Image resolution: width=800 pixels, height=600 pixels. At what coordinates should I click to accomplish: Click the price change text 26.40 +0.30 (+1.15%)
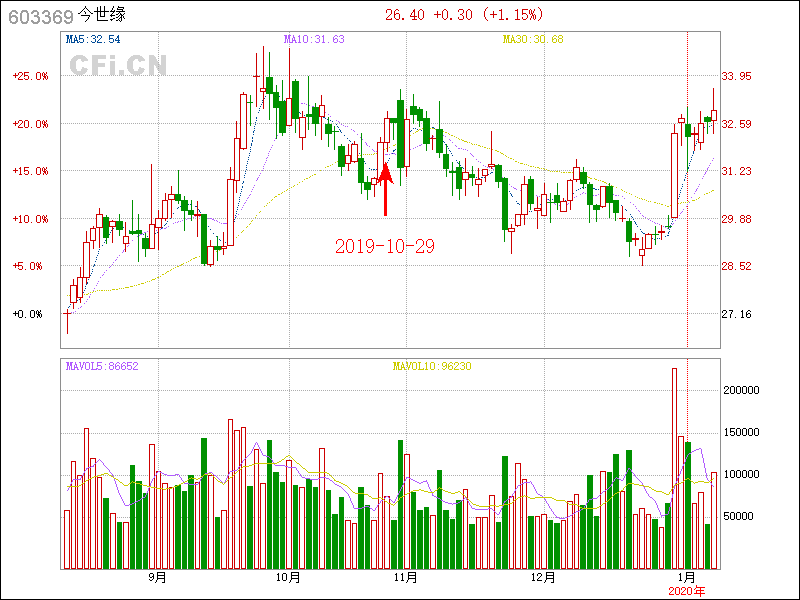pos(464,15)
